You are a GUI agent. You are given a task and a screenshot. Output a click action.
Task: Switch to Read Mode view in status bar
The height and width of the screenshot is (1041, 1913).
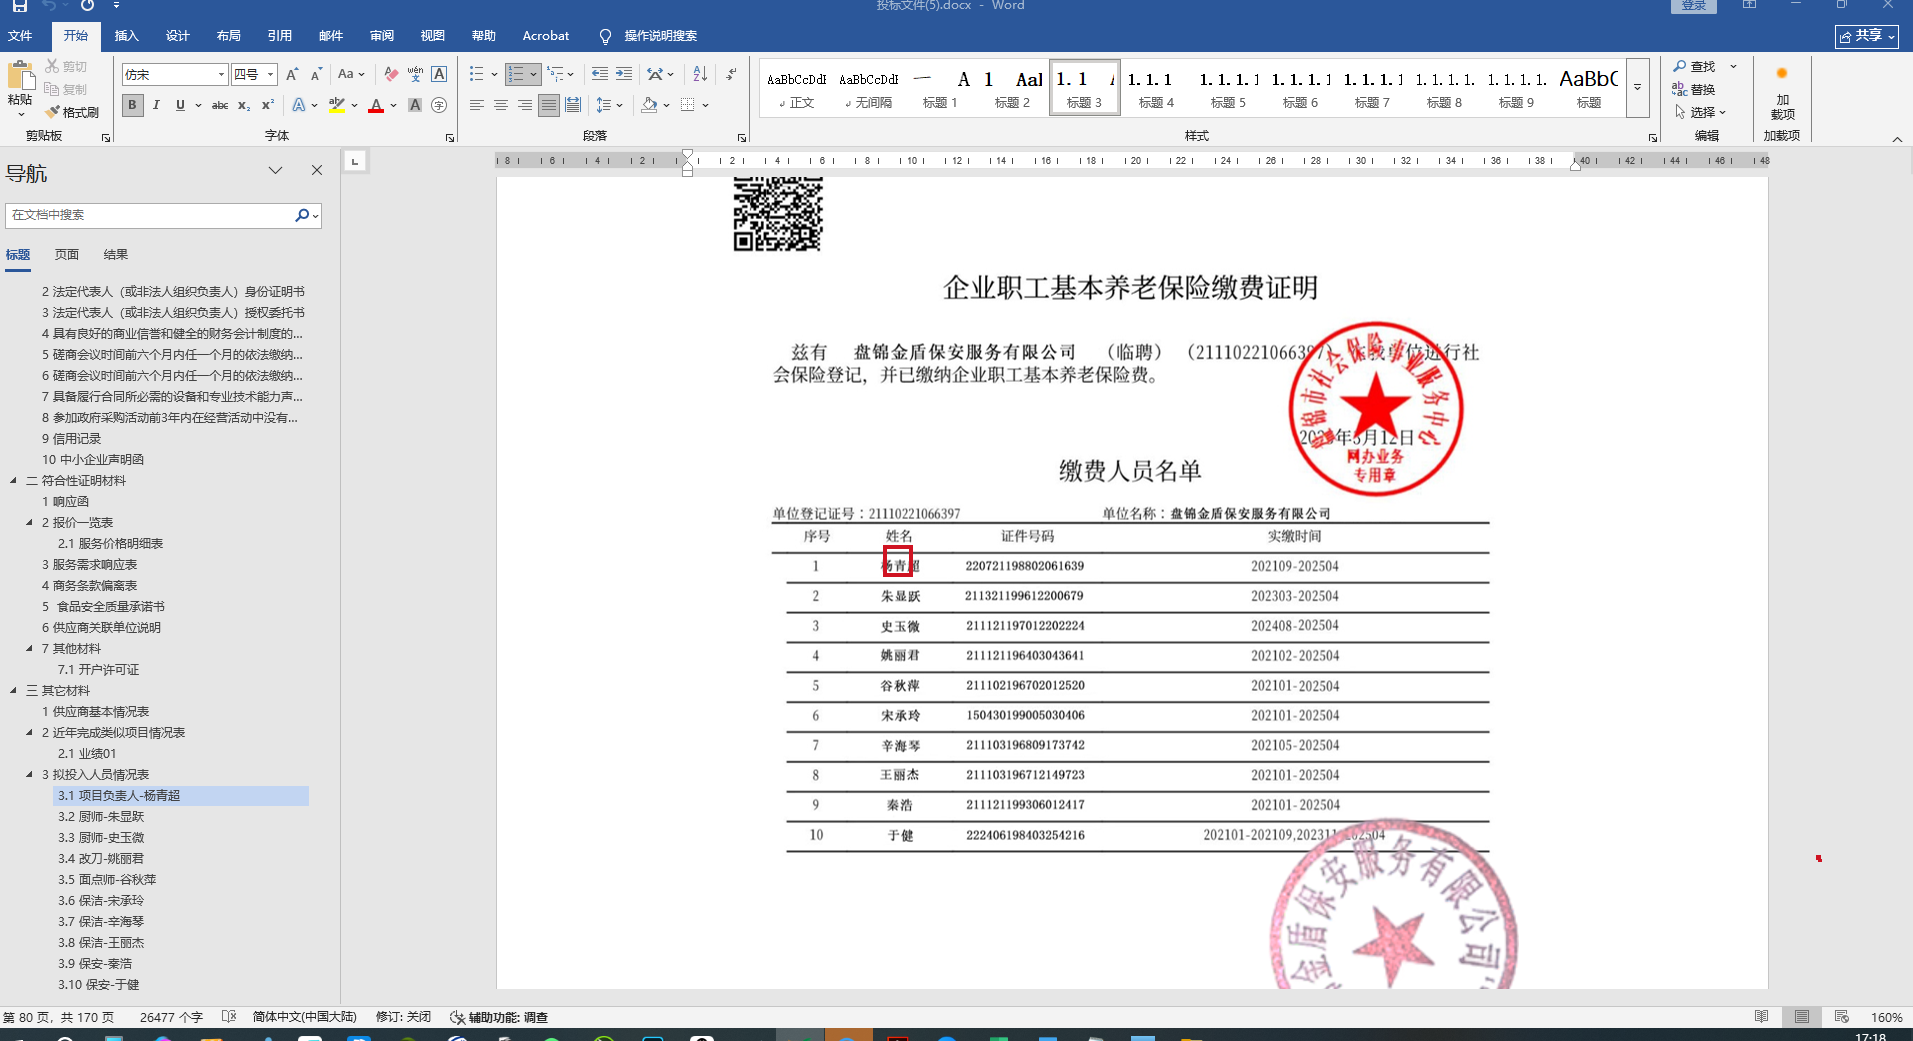click(1762, 1017)
